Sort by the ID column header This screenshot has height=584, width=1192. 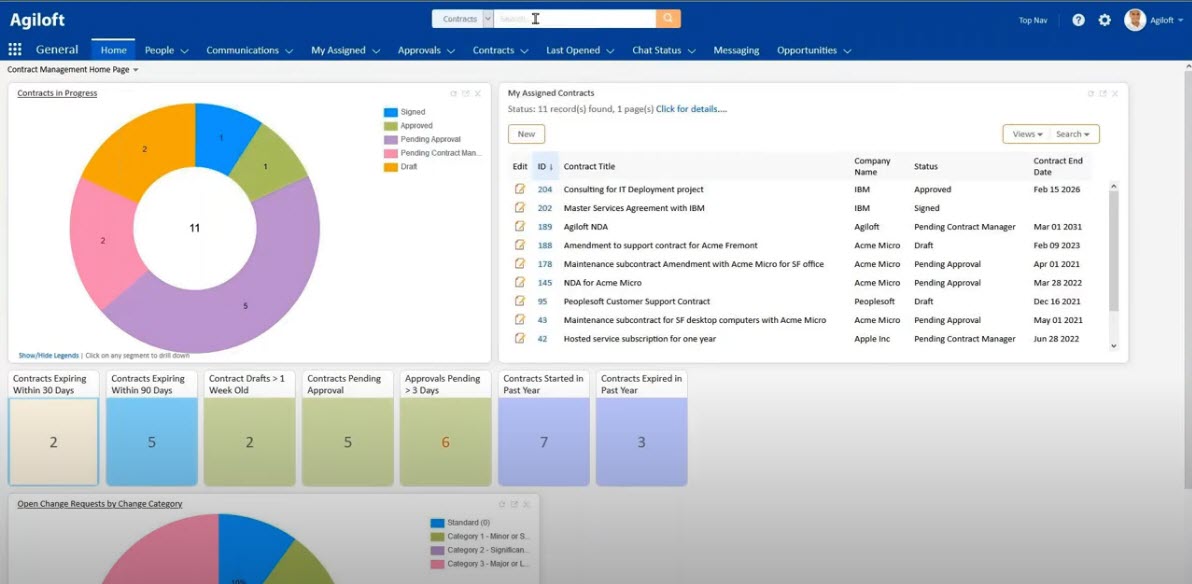click(x=545, y=167)
